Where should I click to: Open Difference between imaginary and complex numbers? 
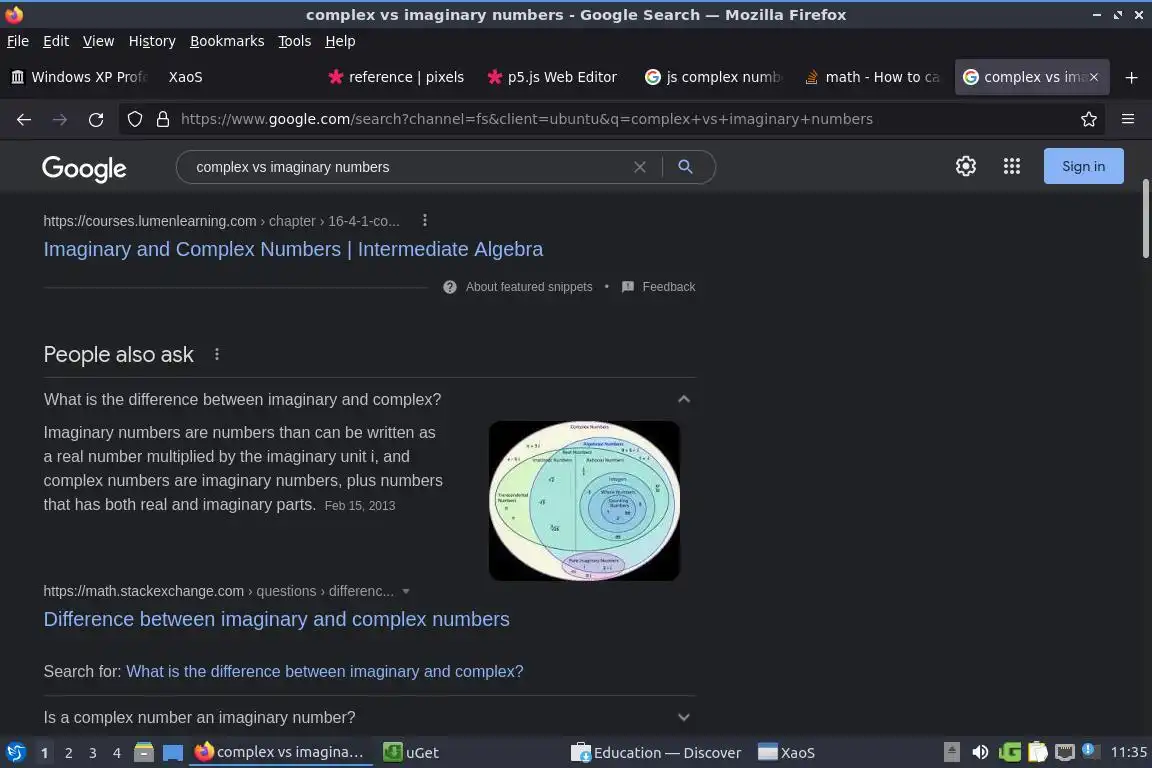point(276,619)
